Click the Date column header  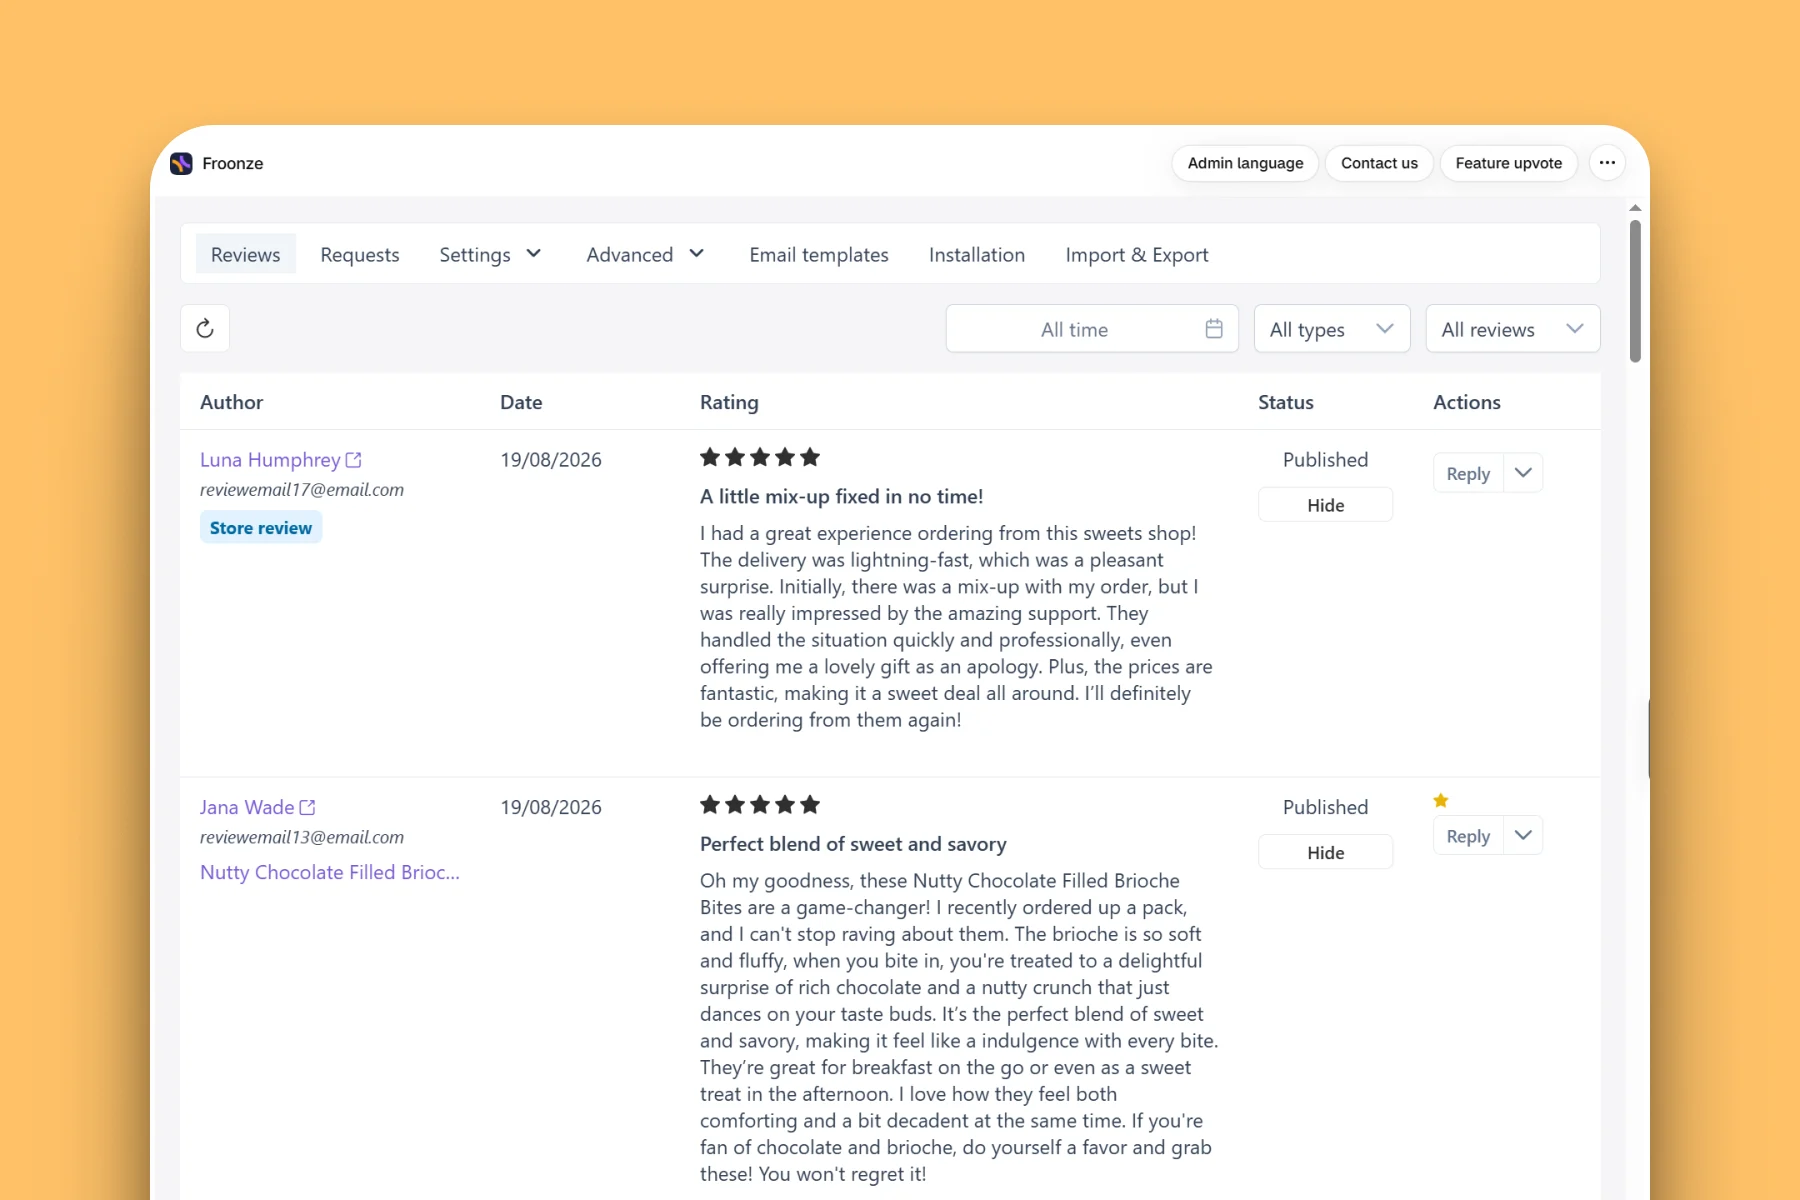pyautogui.click(x=521, y=402)
